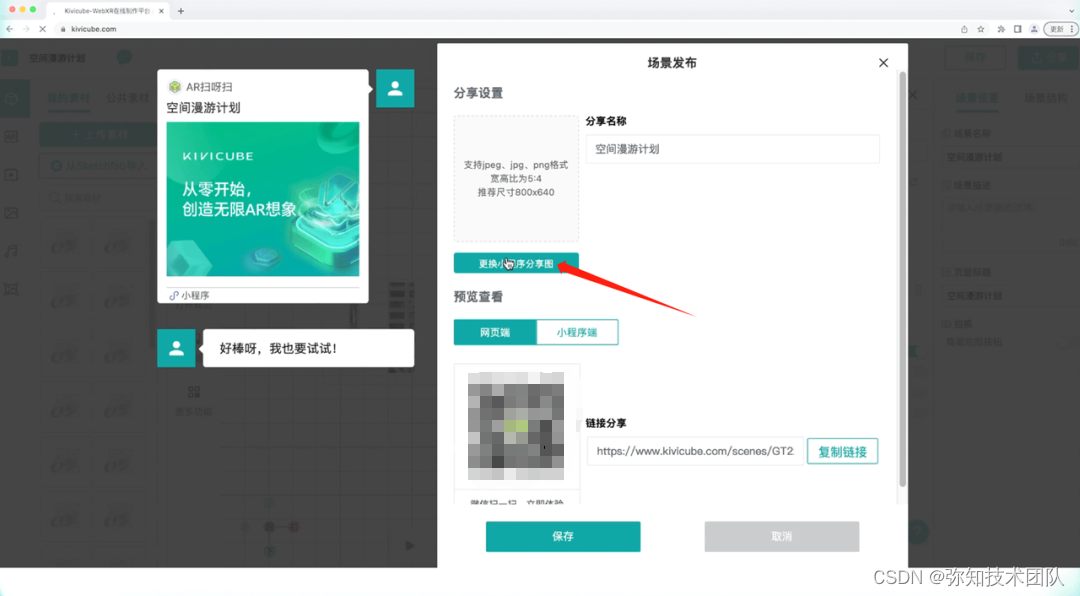Image resolution: width=1080 pixels, height=596 pixels.
Task: Open the image materials panel in sidebar
Action: pos(13,213)
